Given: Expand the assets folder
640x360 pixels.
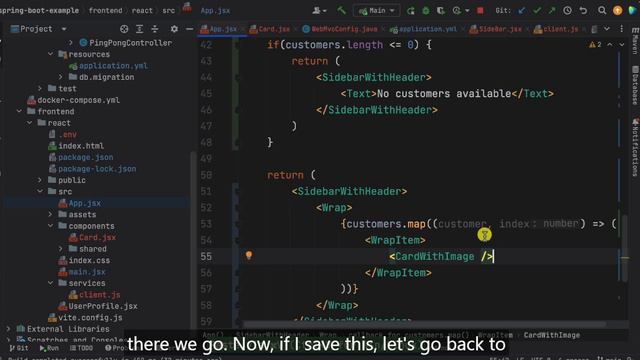Looking at the screenshot, I should pos(50,214).
